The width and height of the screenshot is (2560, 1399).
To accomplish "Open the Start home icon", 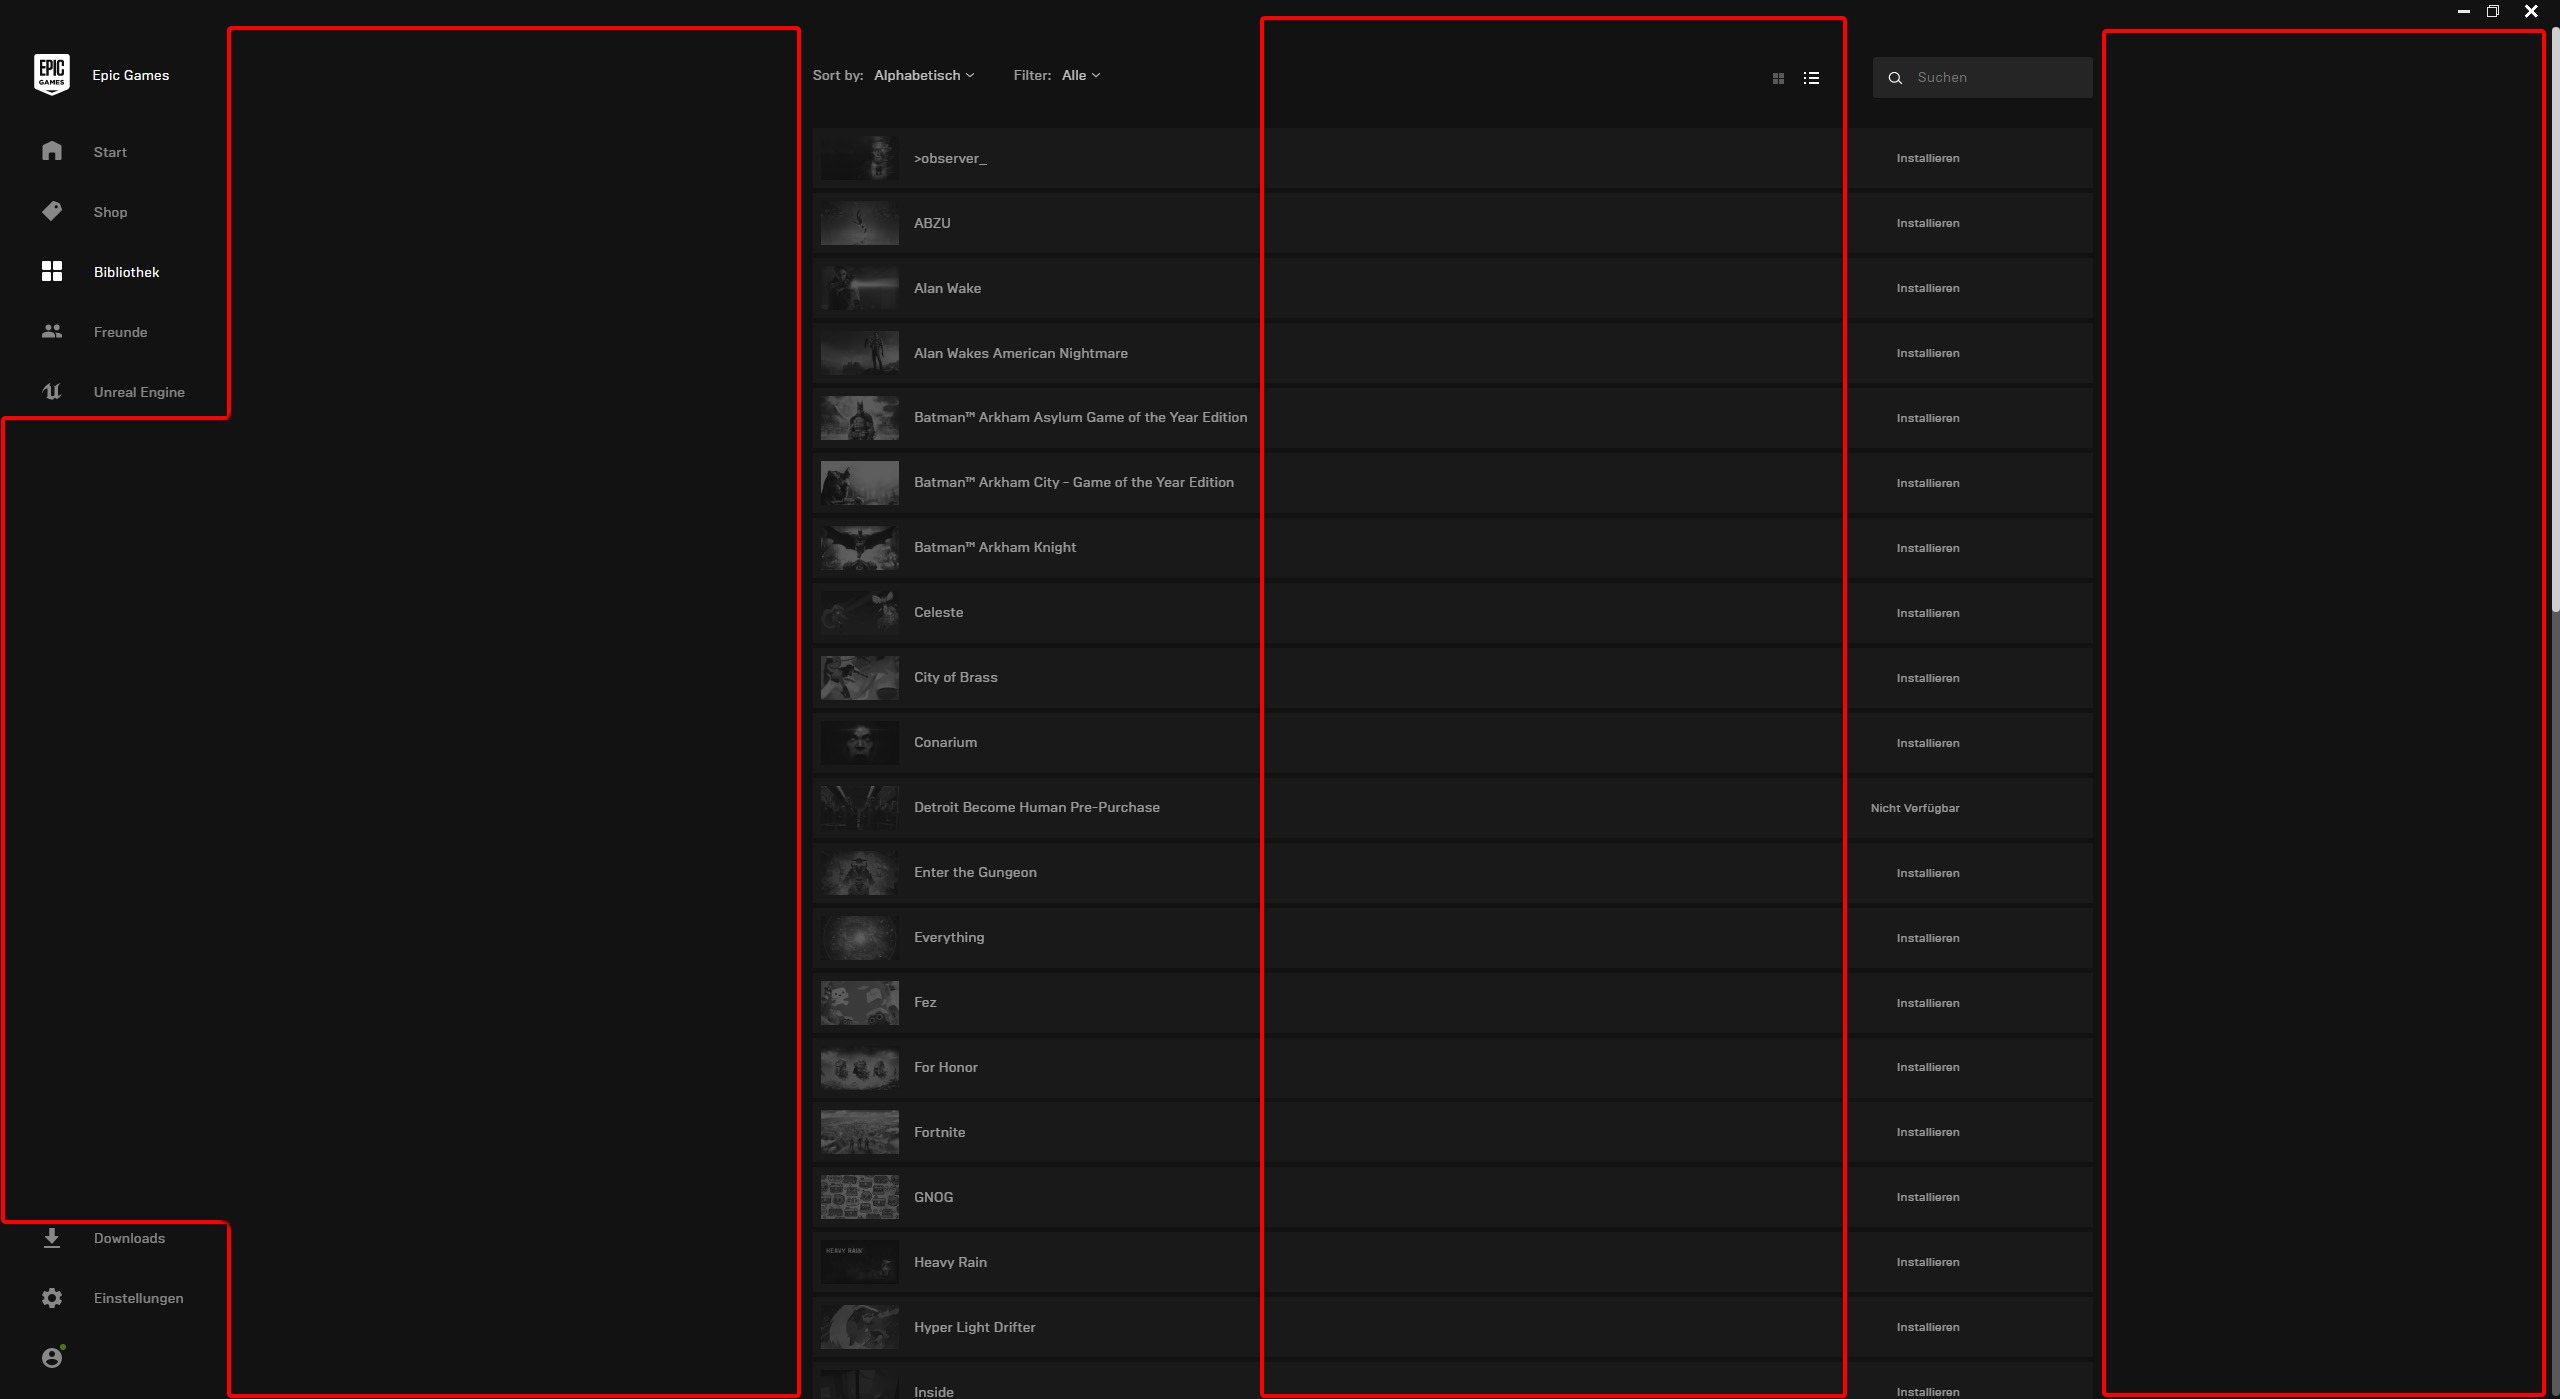I will coord(52,151).
